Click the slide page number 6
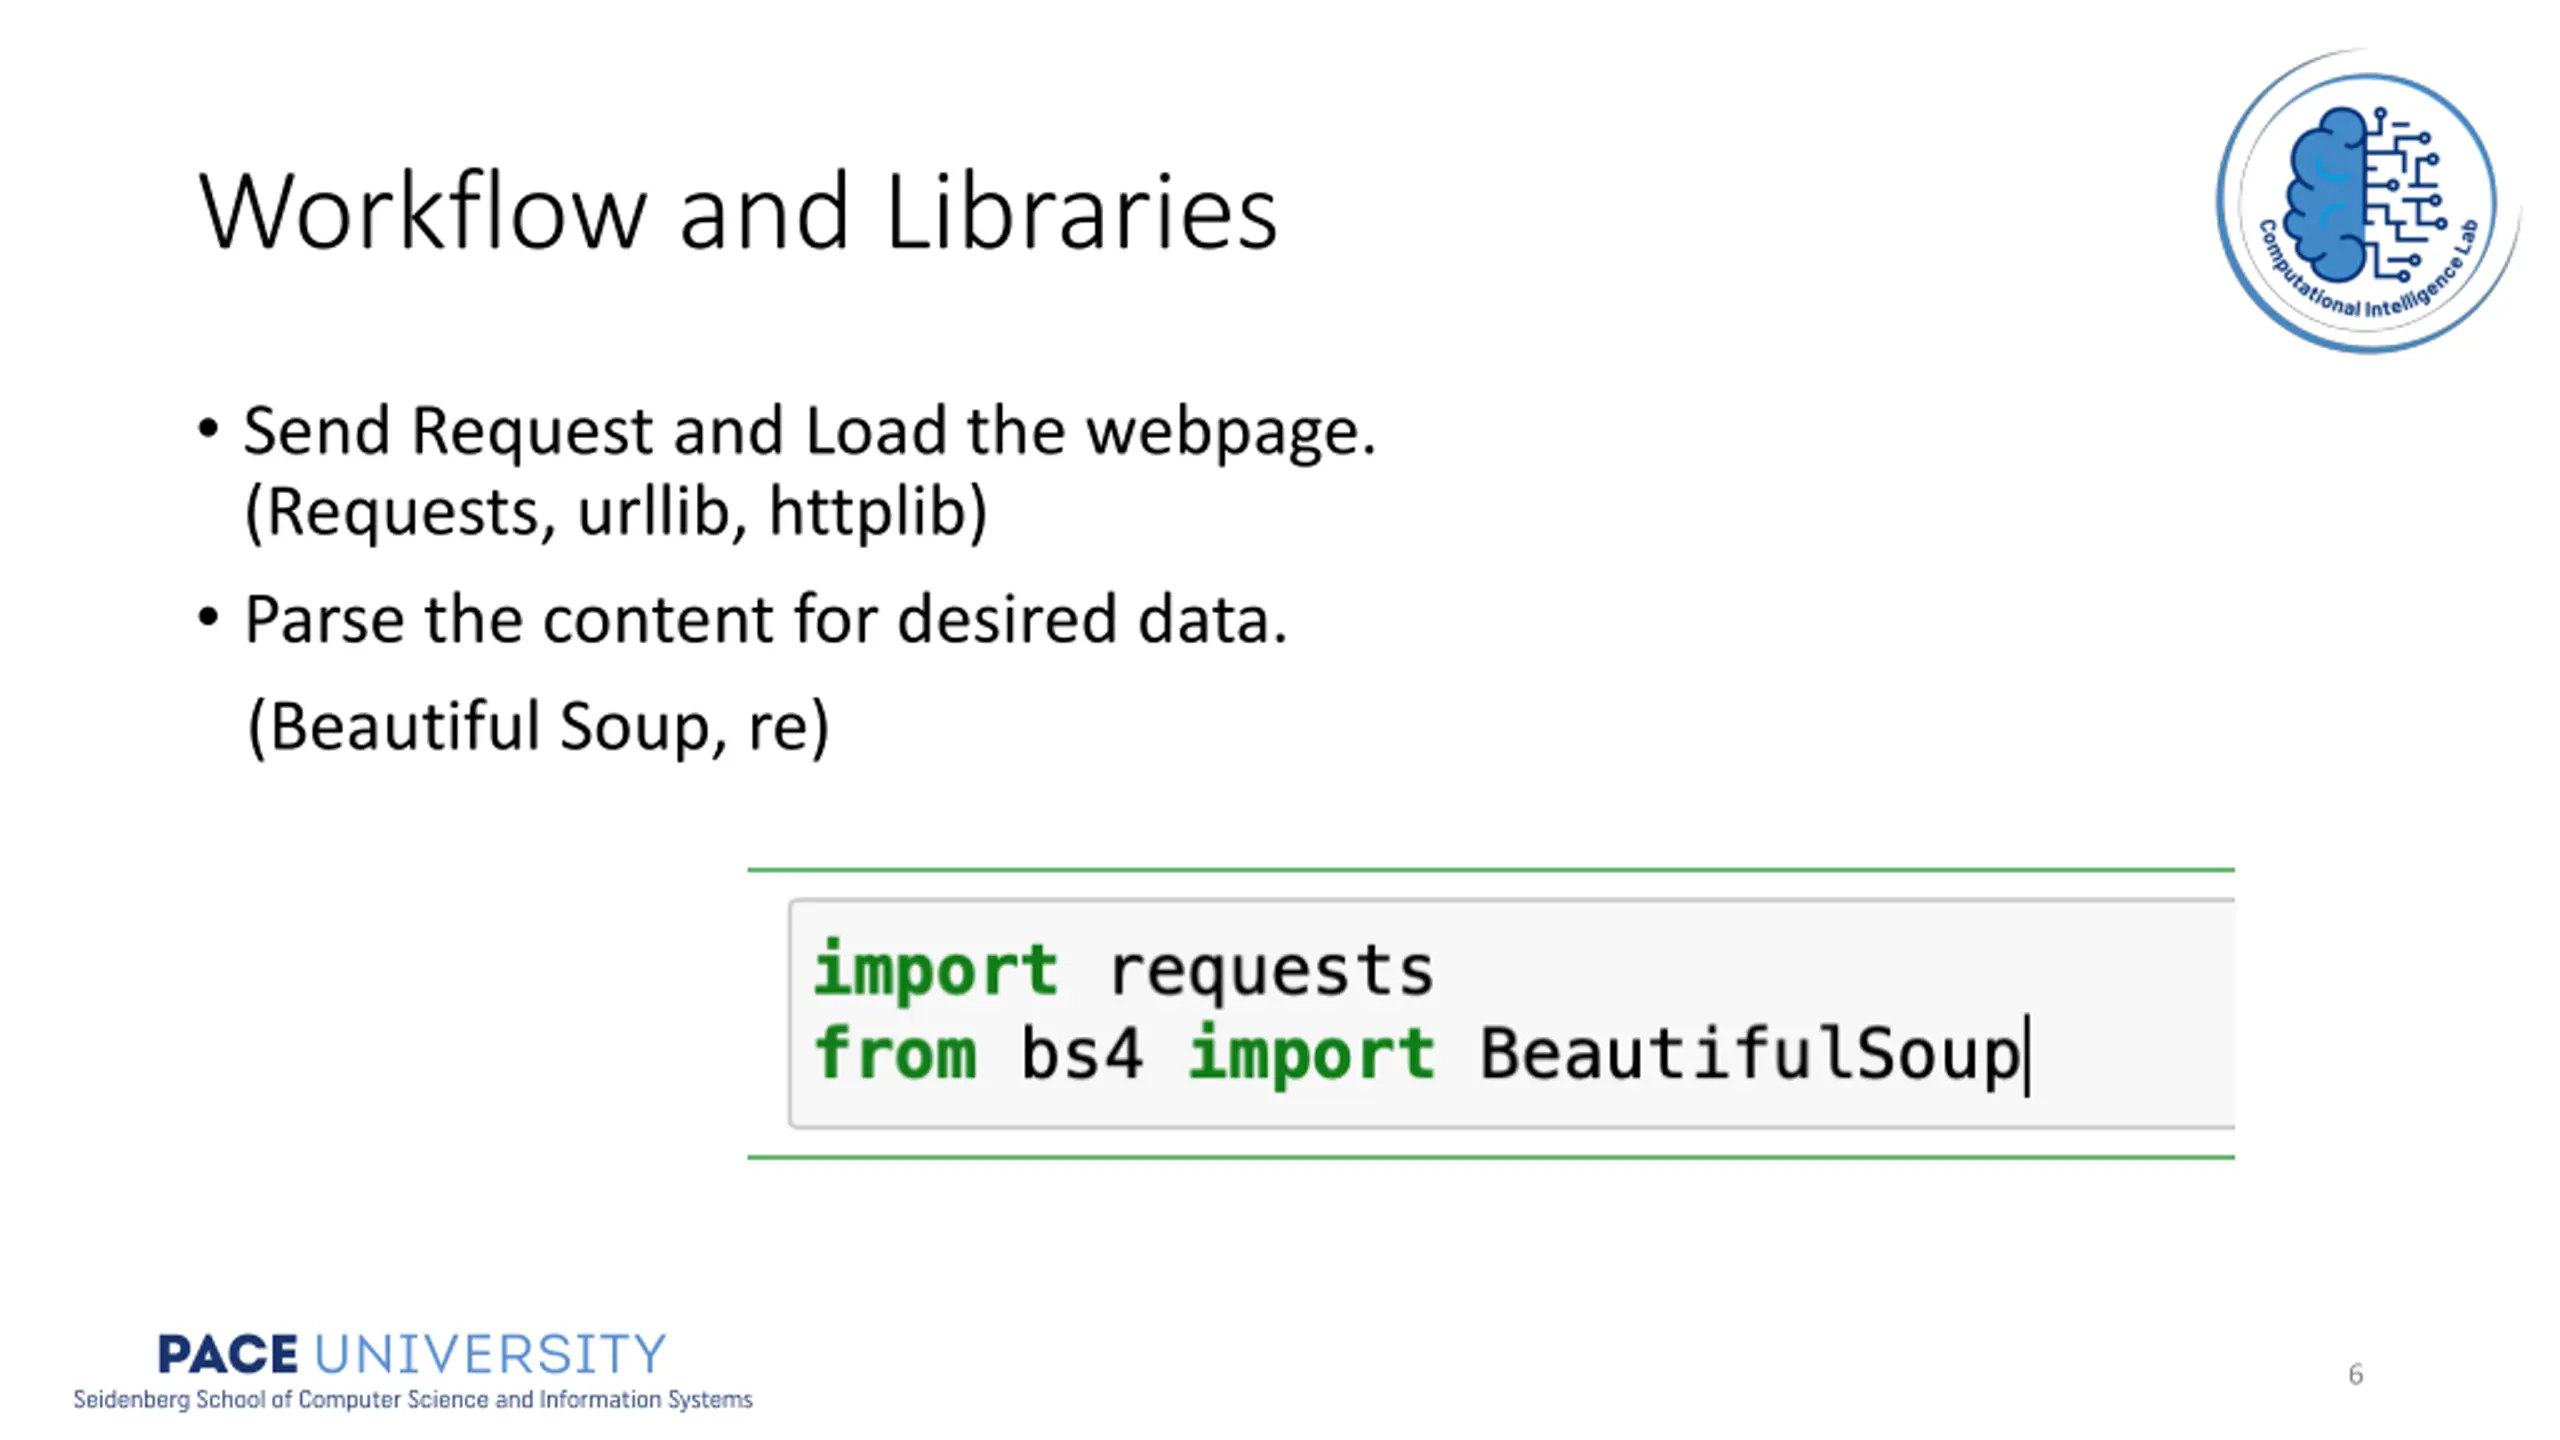Screen dimensions: 2560x1440 pos(2356,1374)
